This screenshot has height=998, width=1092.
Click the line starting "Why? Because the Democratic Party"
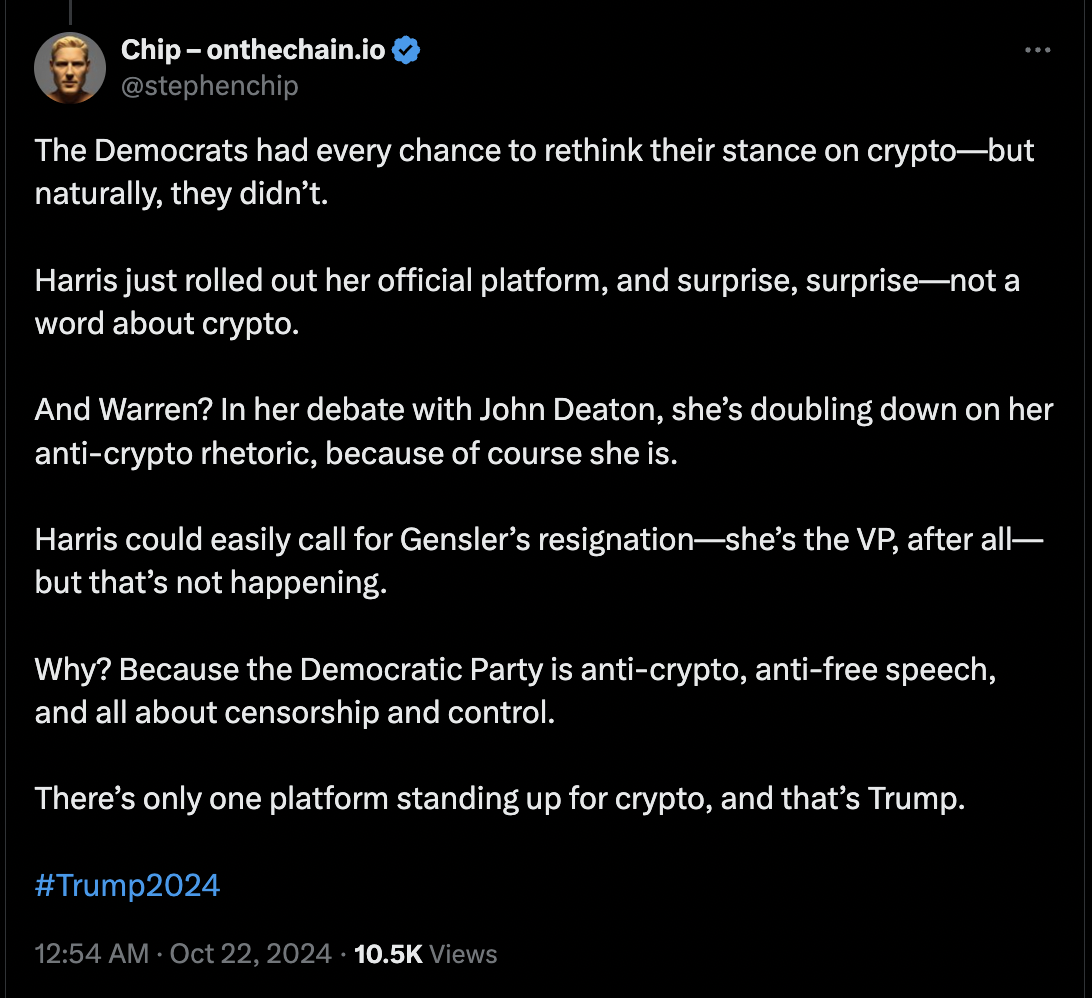[x=515, y=669]
